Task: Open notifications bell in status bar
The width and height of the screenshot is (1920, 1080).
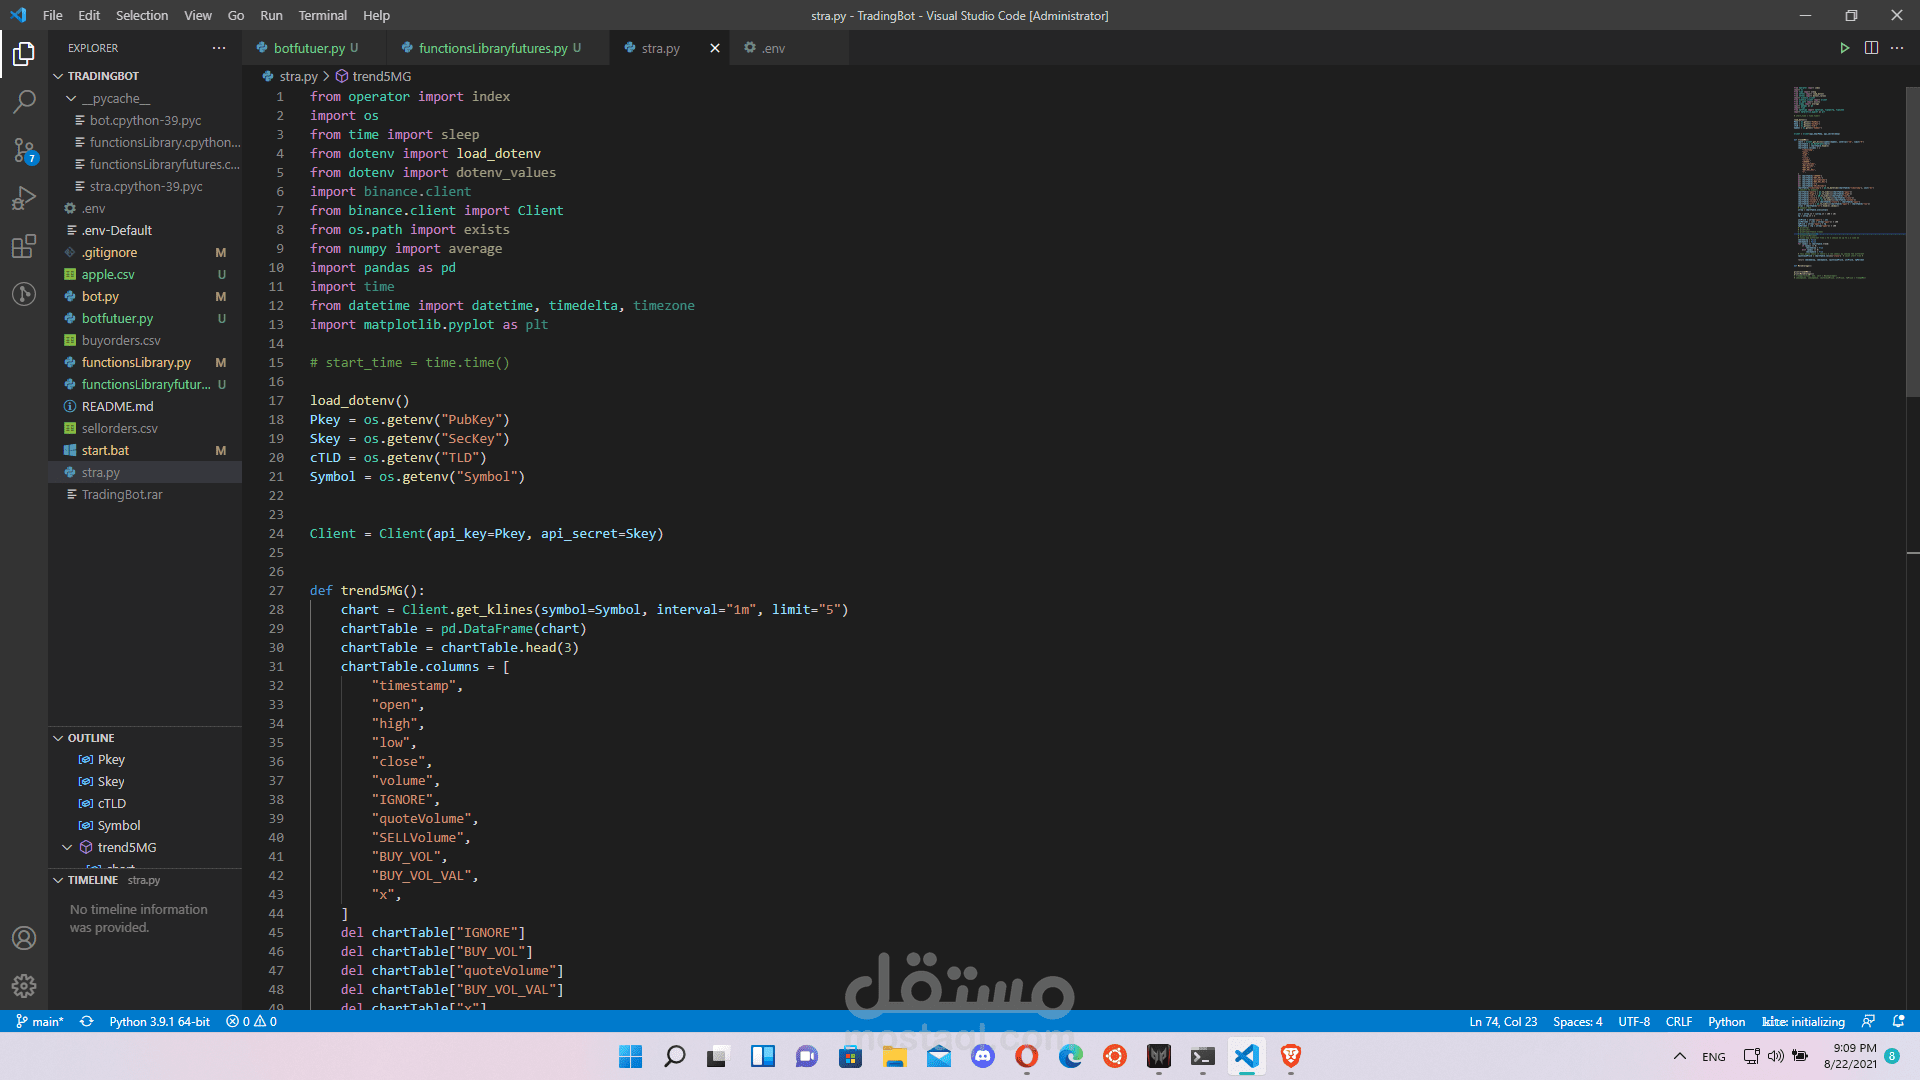Action: (1899, 1021)
